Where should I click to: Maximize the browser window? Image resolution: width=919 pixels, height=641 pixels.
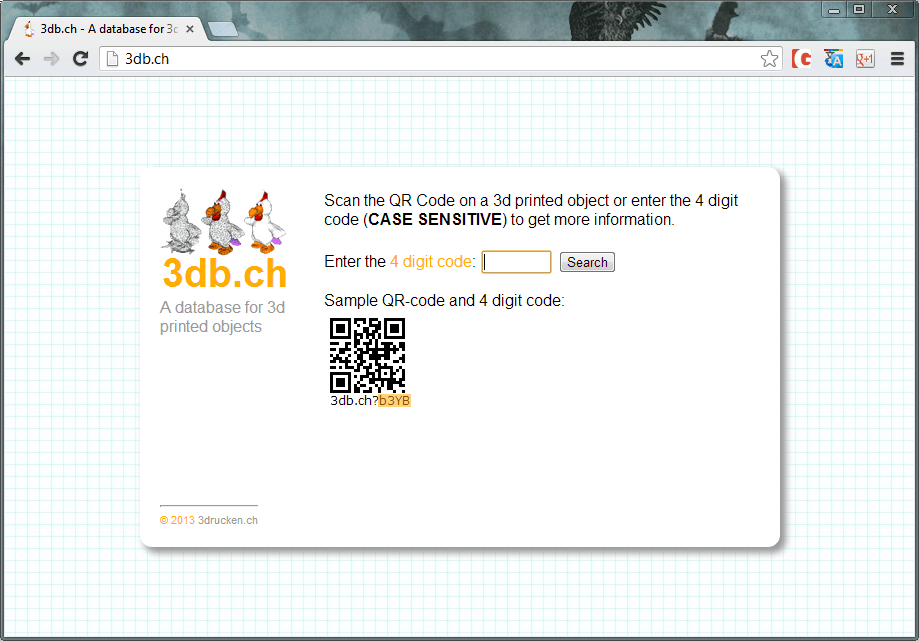(x=859, y=9)
